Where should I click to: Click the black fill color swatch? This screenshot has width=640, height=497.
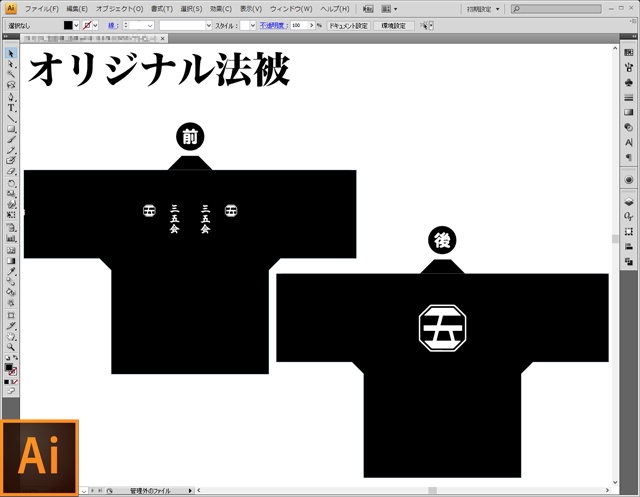pyautogui.click(x=68, y=25)
